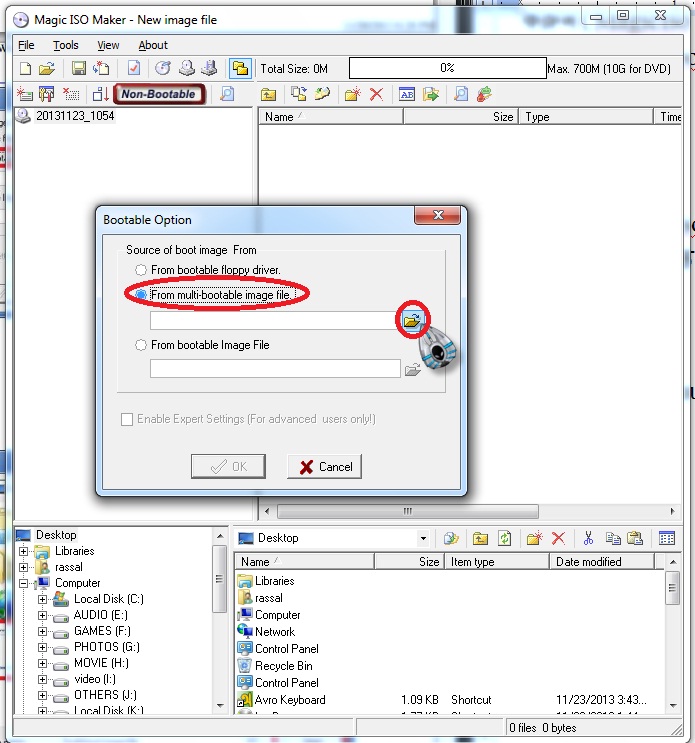
Task: Click the remove-item icon with red X and dotted box
Action: pos(72,94)
